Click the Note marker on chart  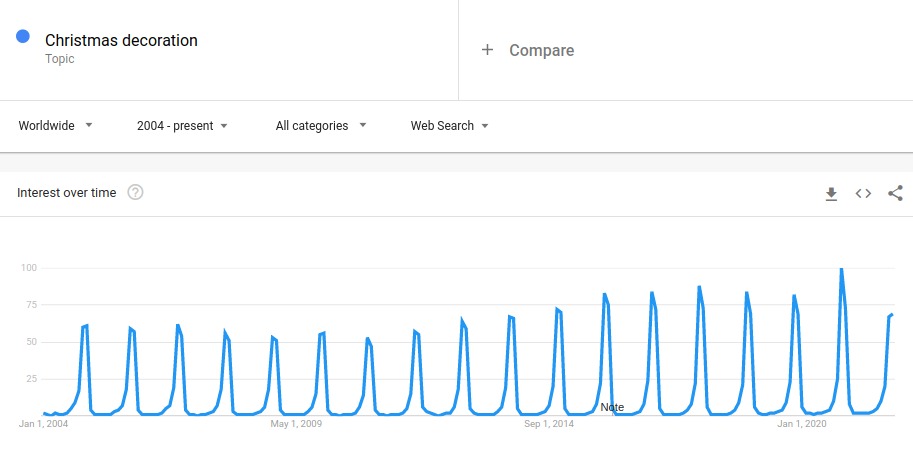tap(612, 407)
